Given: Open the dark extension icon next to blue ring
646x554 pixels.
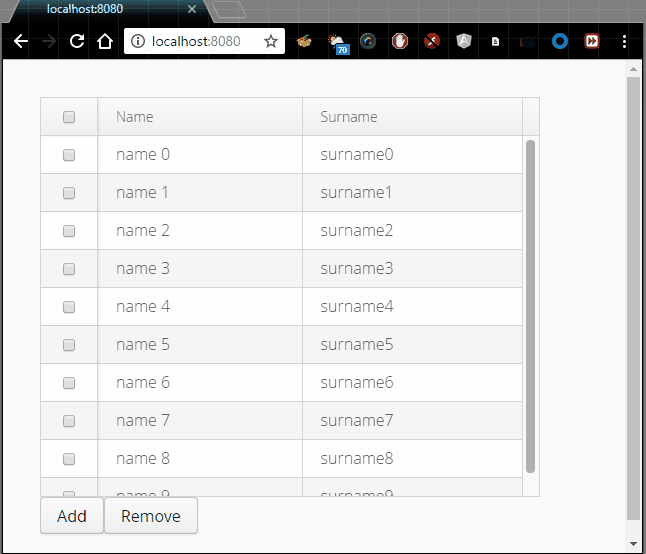Looking at the screenshot, I should coord(527,42).
